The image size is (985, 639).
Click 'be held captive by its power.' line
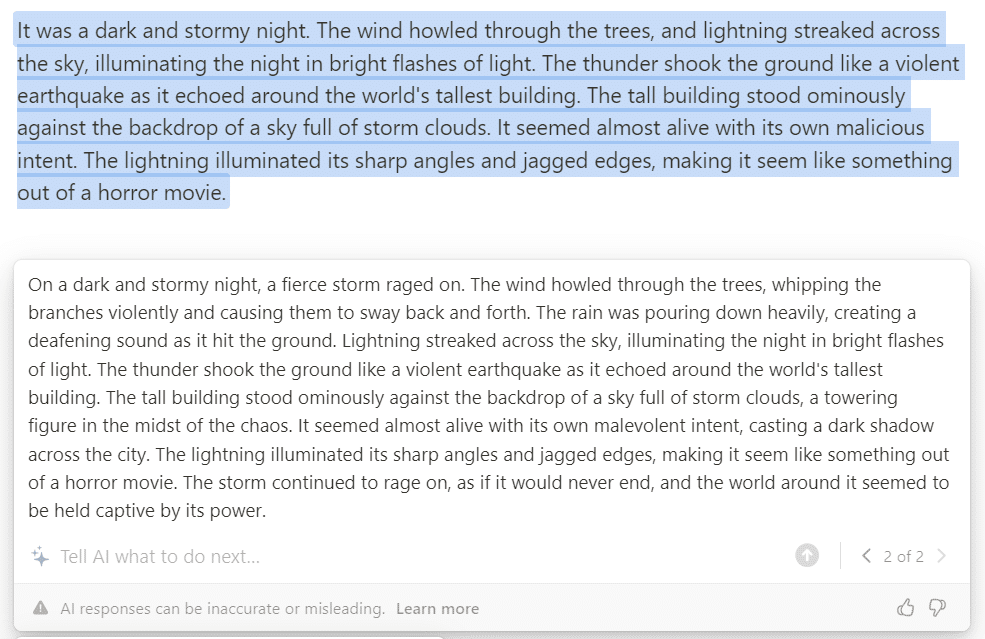point(146,511)
